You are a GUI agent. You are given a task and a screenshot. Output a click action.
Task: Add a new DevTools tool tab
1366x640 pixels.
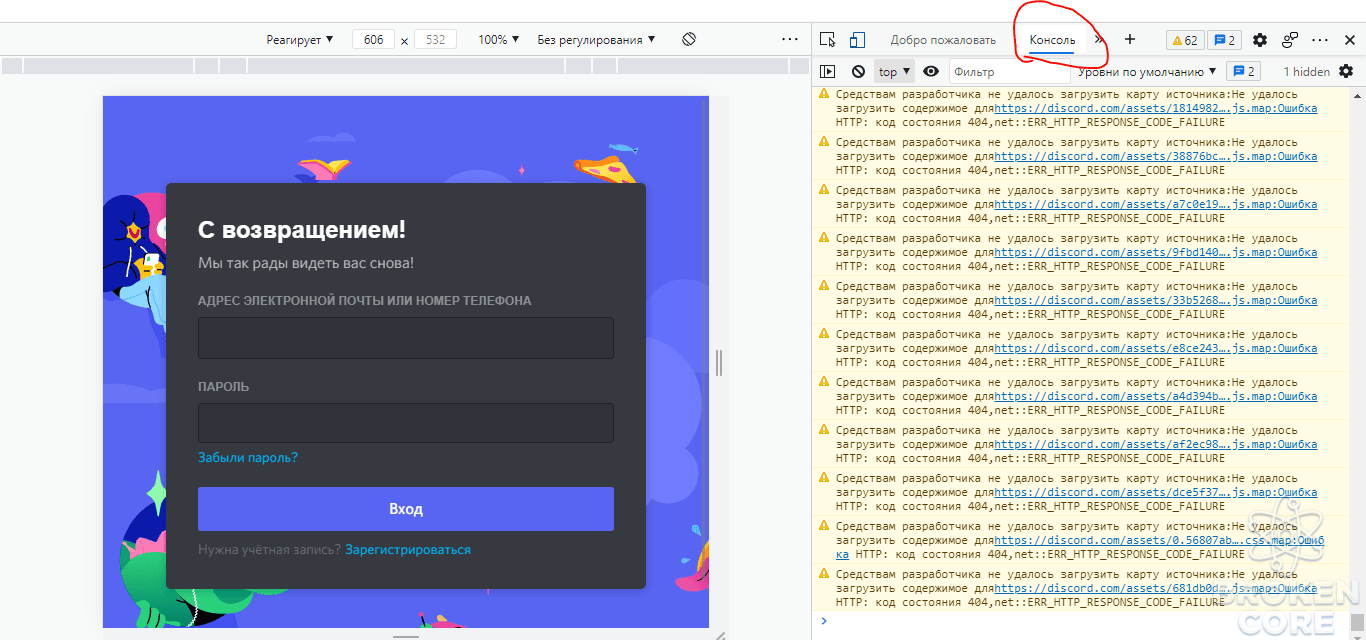pyautogui.click(x=1130, y=40)
